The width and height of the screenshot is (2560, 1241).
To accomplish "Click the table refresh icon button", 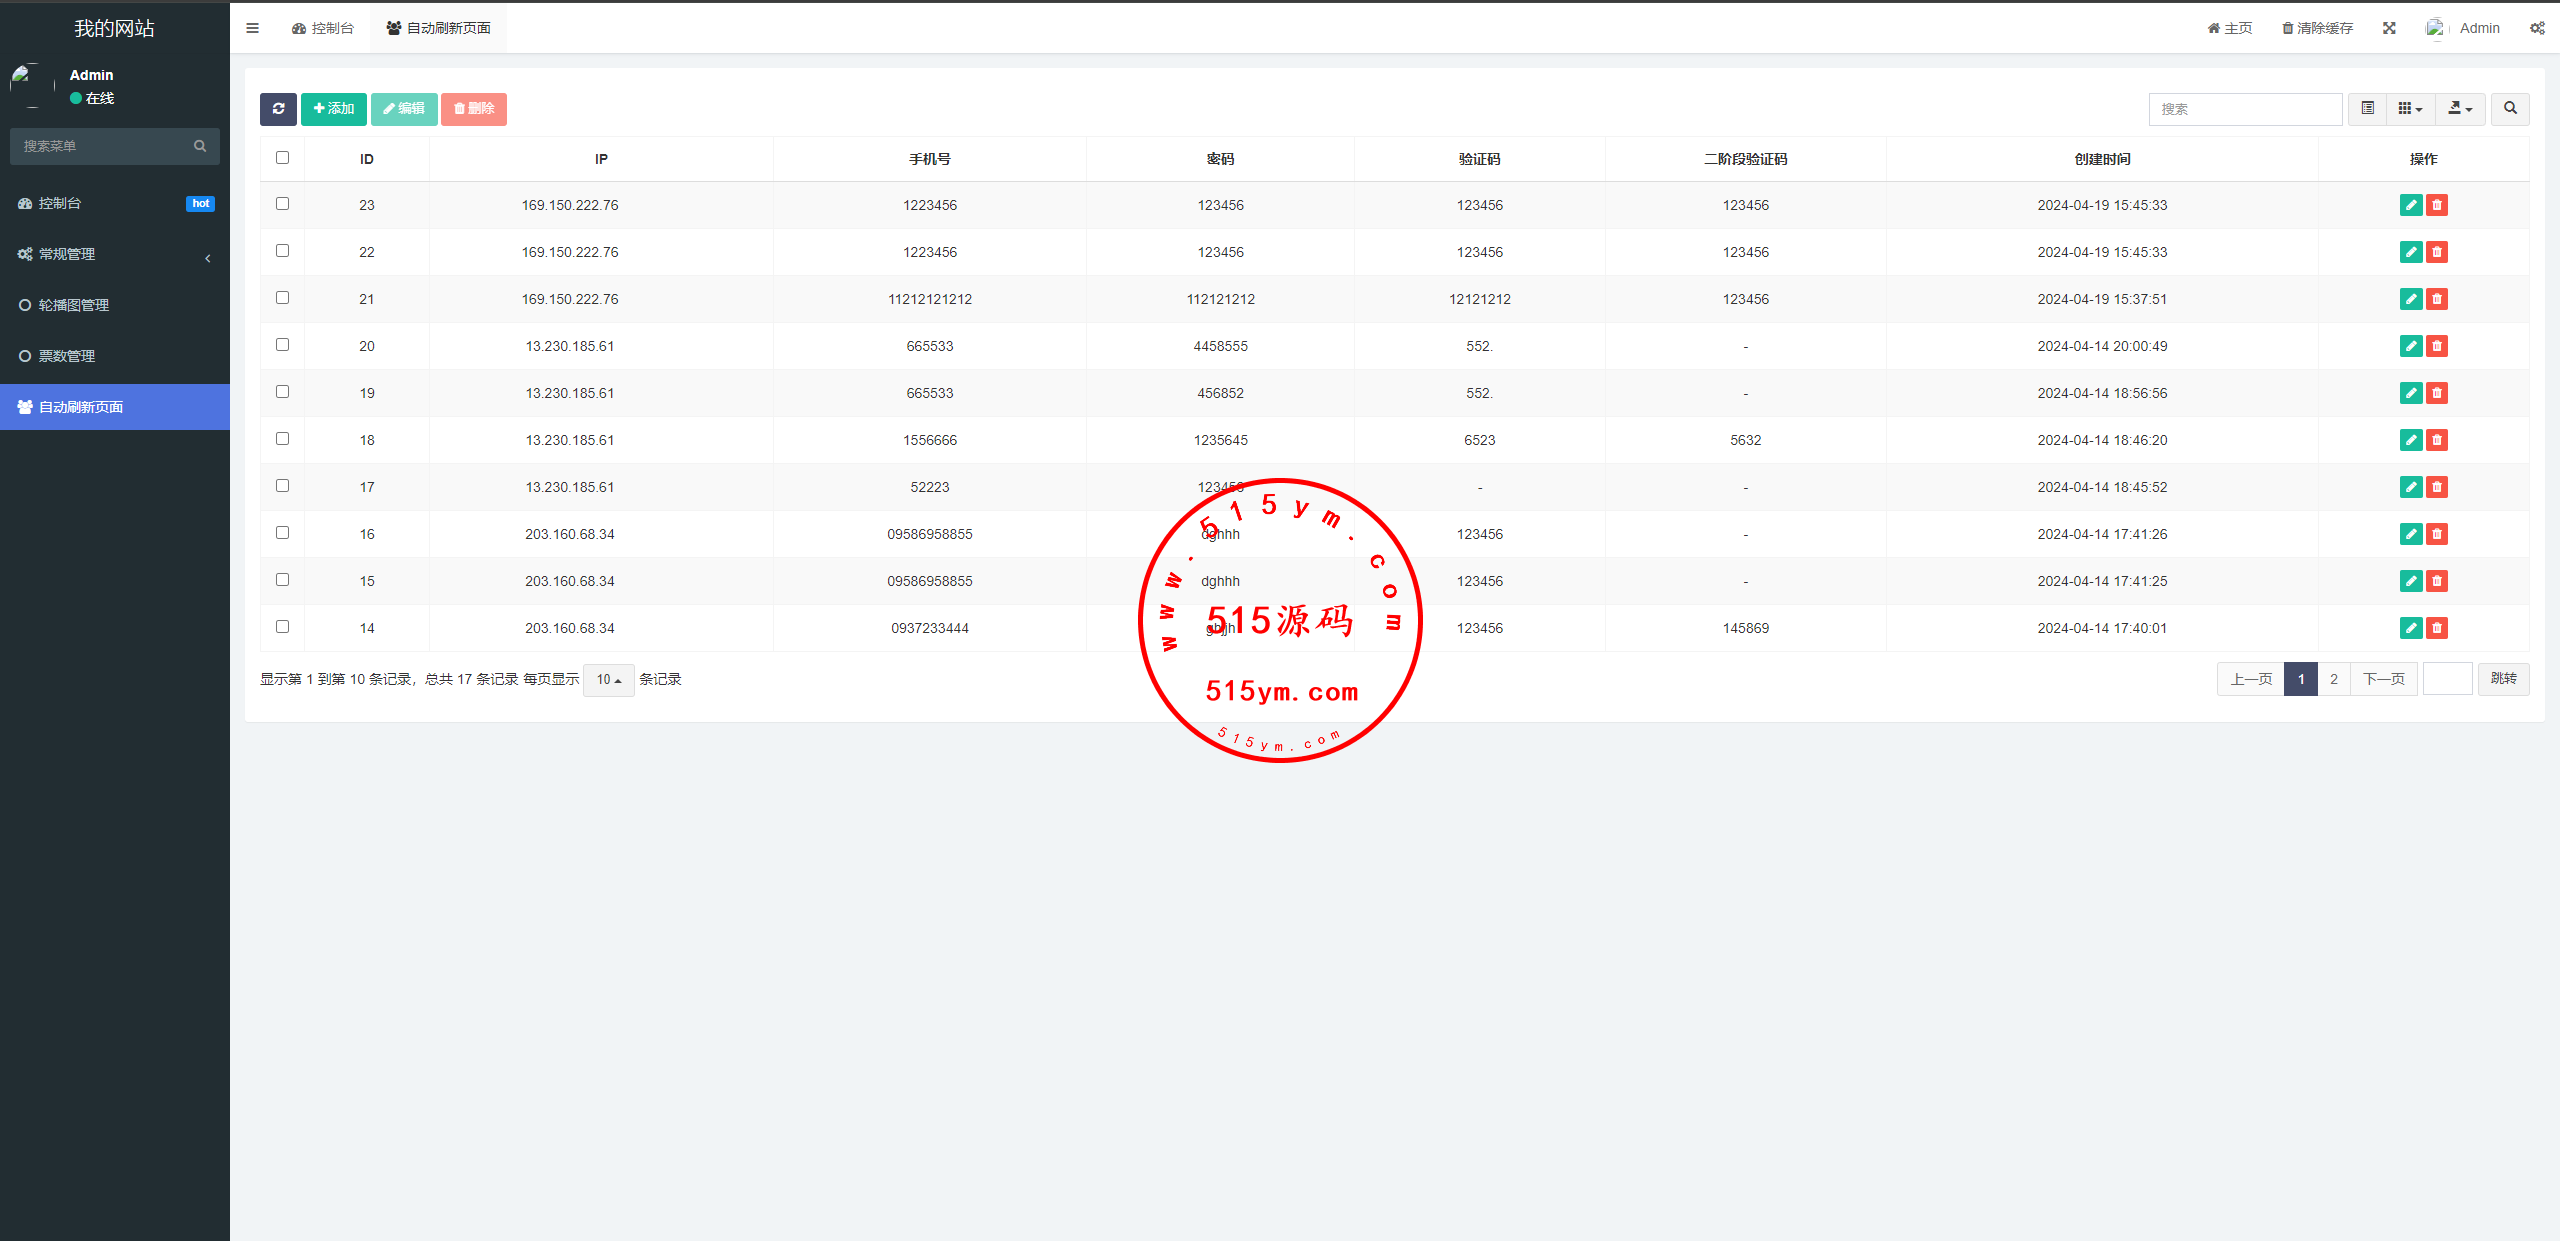I will [278, 109].
